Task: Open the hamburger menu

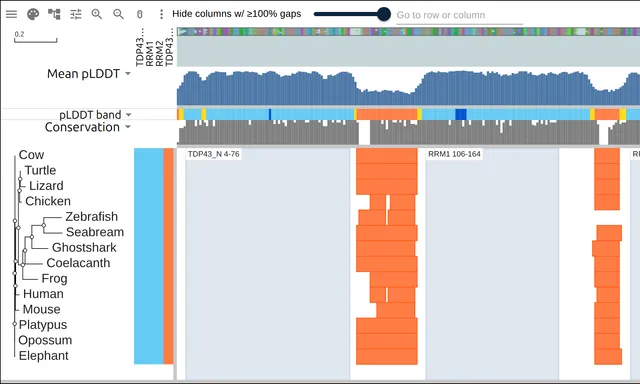Action: pyautogui.click(x=11, y=14)
